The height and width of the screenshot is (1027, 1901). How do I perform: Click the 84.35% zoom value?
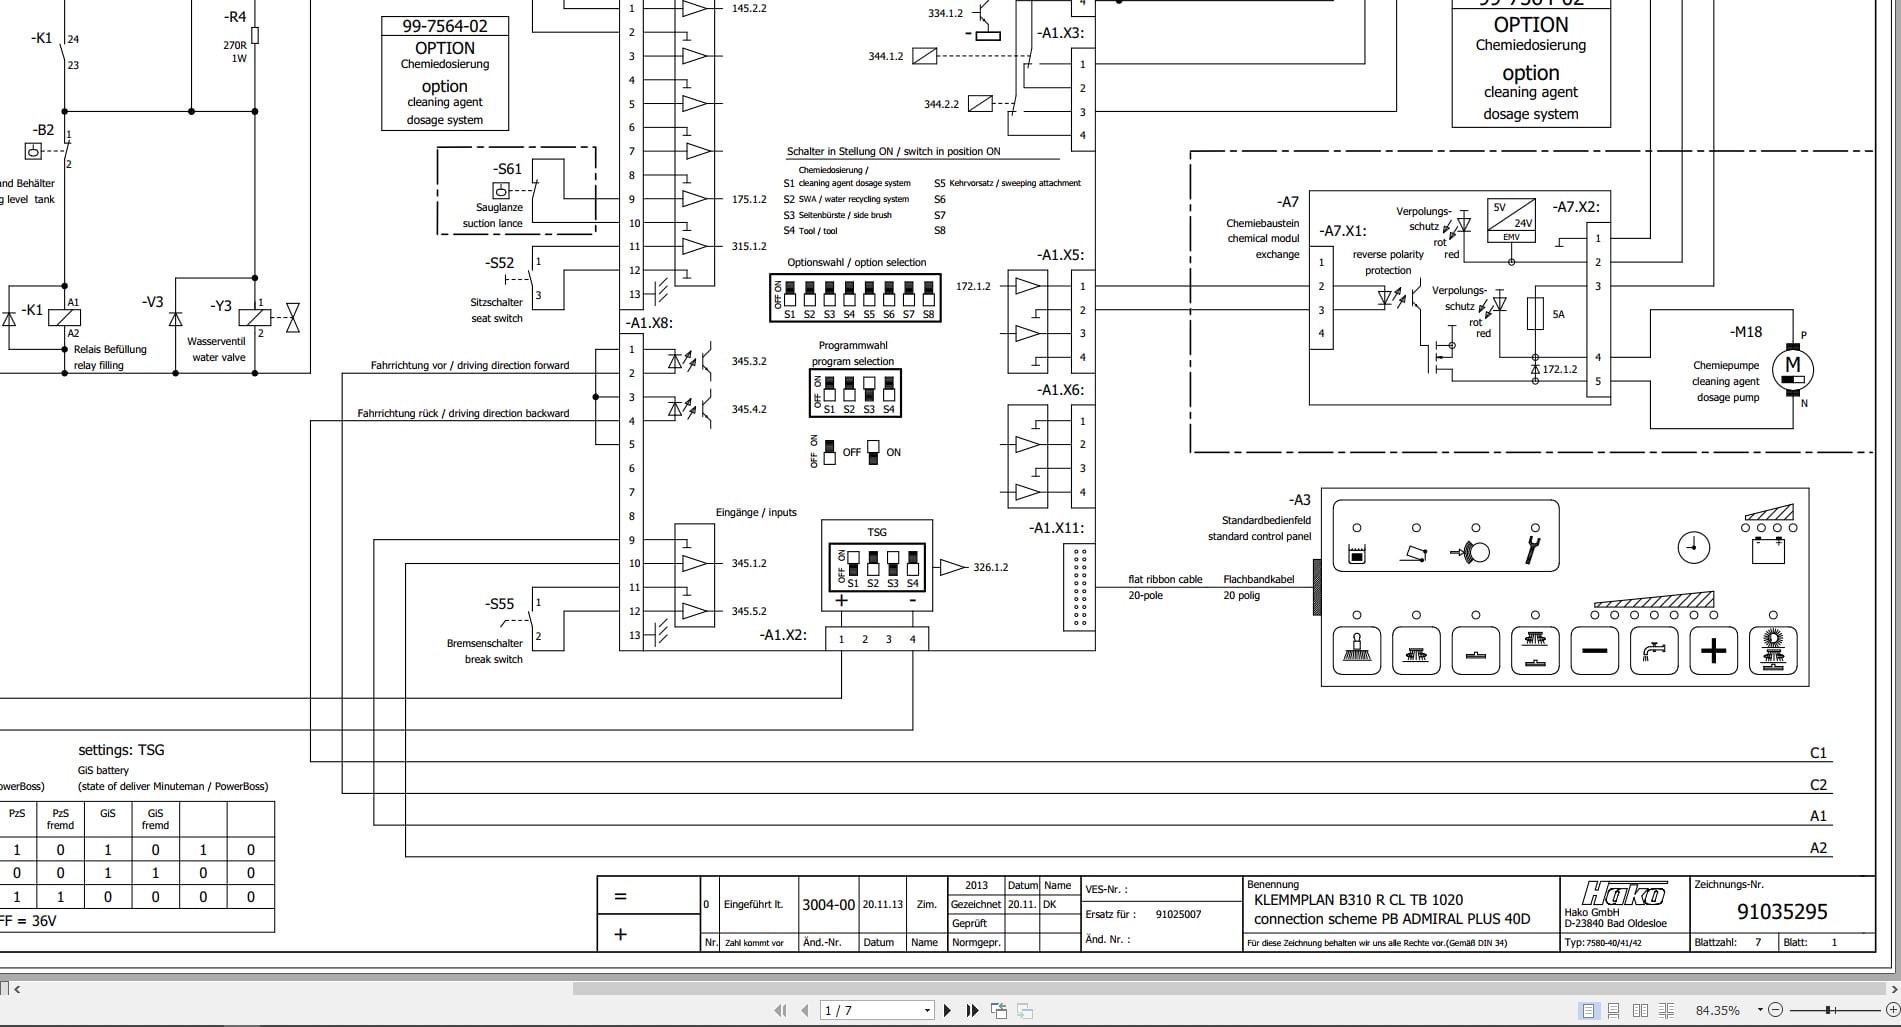[1718, 1010]
